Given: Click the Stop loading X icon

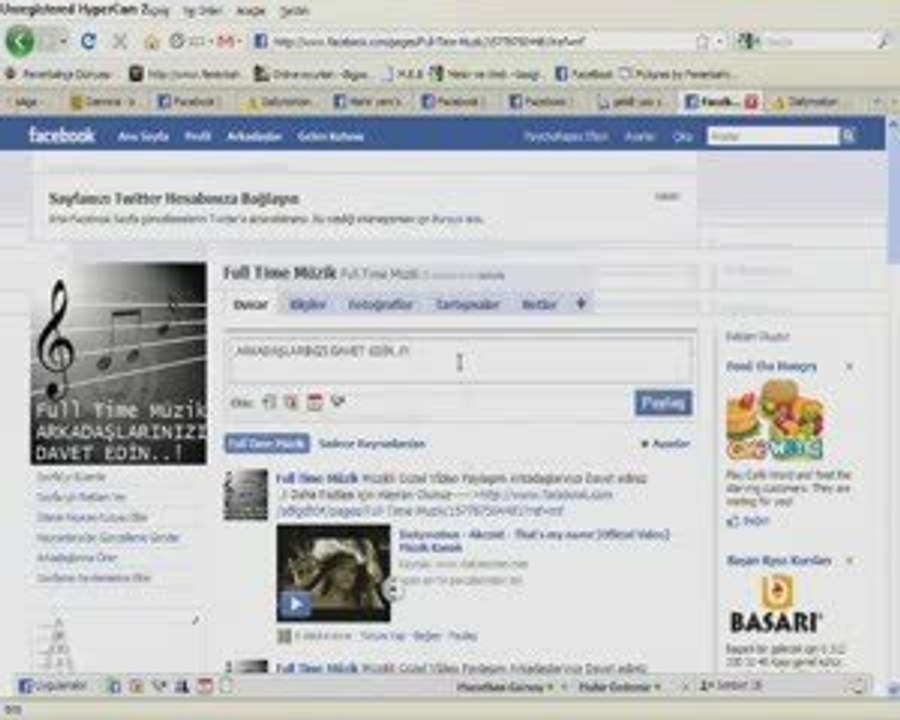Looking at the screenshot, I should click(x=120, y=41).
